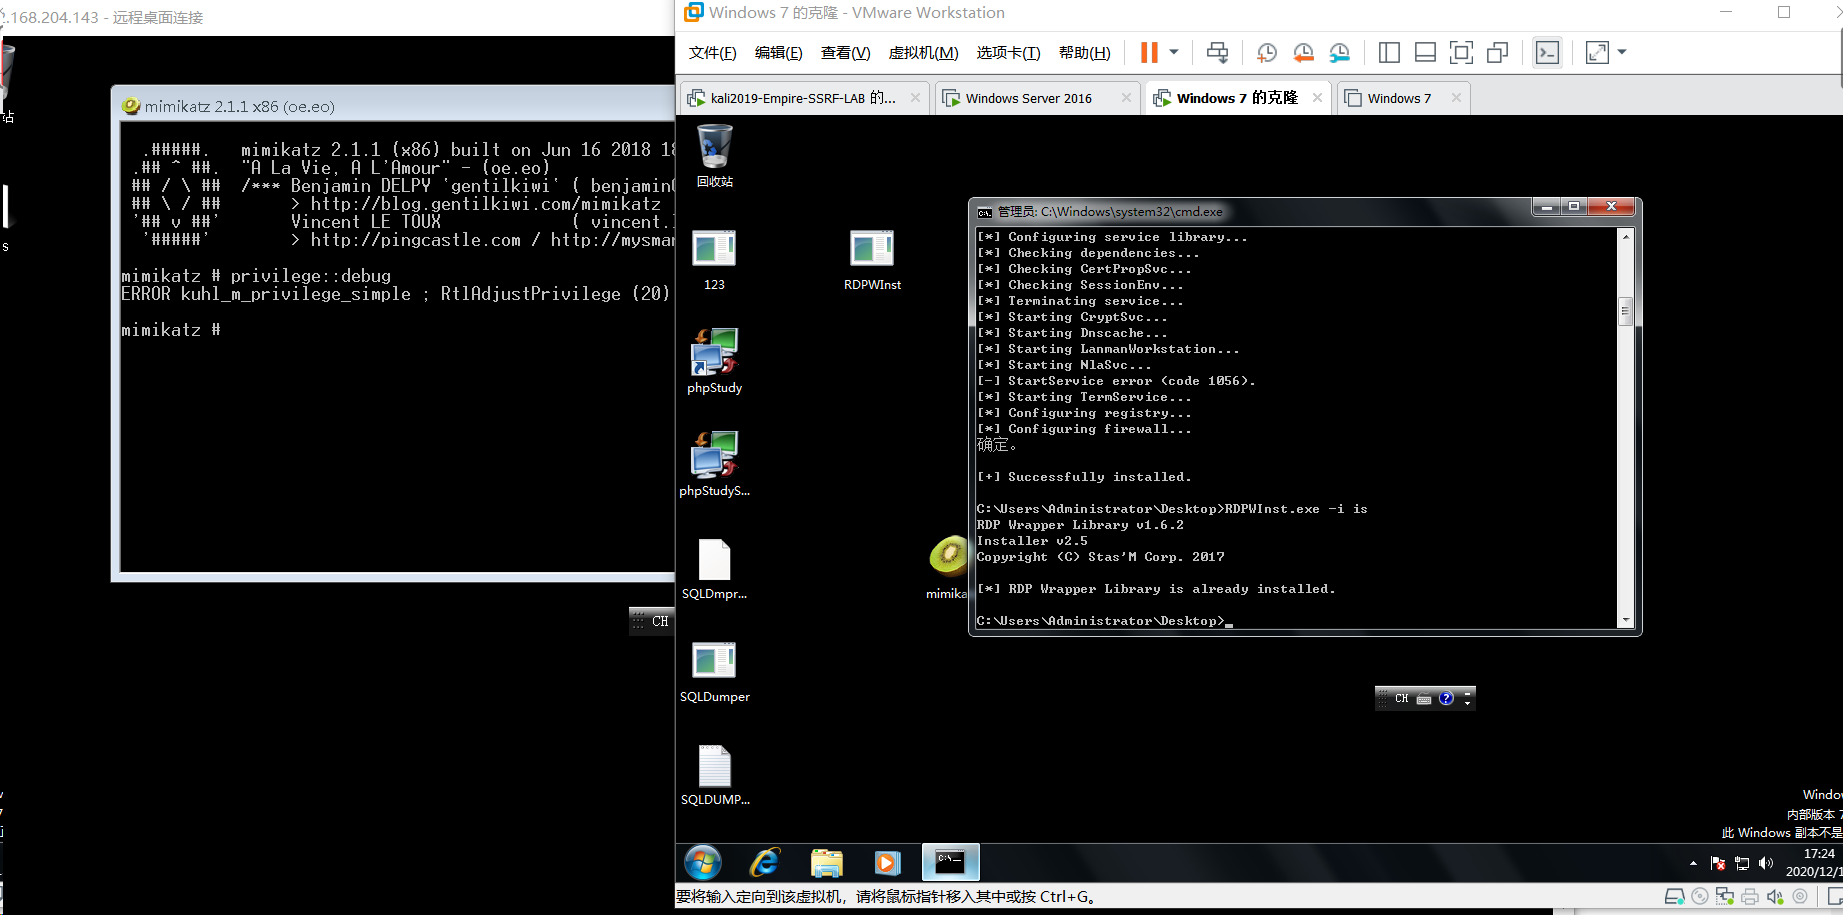This screenshot has height=915, width=1843.
Task: Open the 选项卡(T) menu
Action: pos(1008,53)
